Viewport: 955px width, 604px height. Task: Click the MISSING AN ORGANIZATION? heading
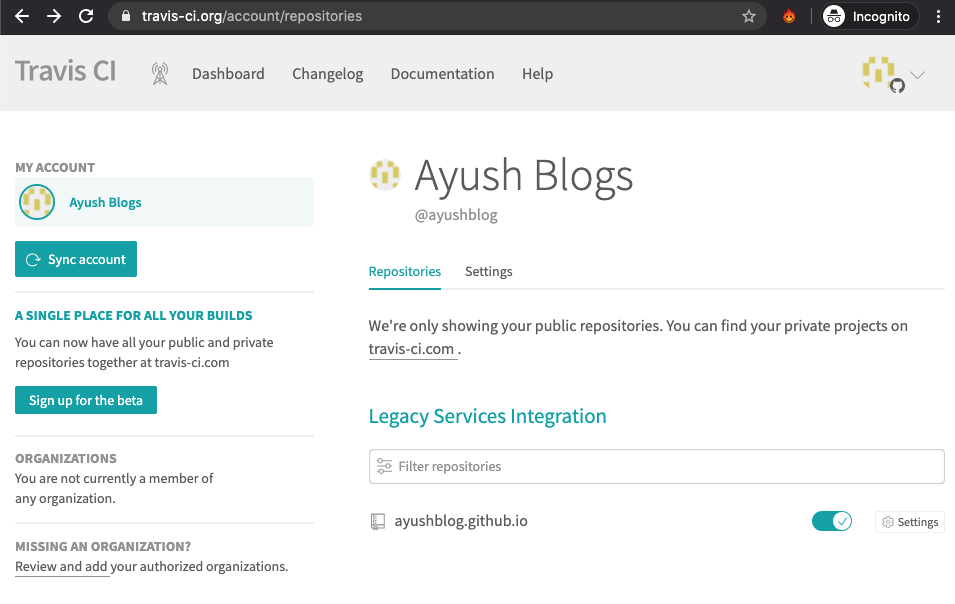[x=103, y=546]
